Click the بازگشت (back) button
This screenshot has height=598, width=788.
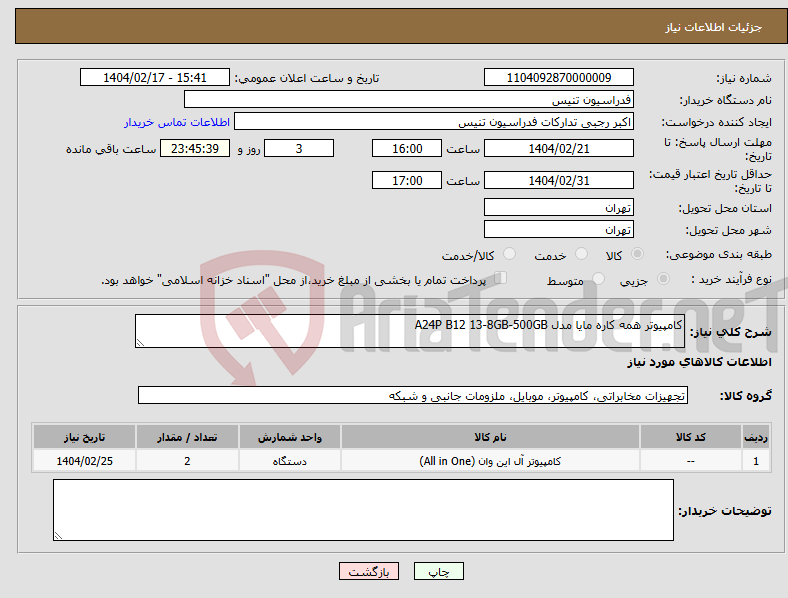368,571
